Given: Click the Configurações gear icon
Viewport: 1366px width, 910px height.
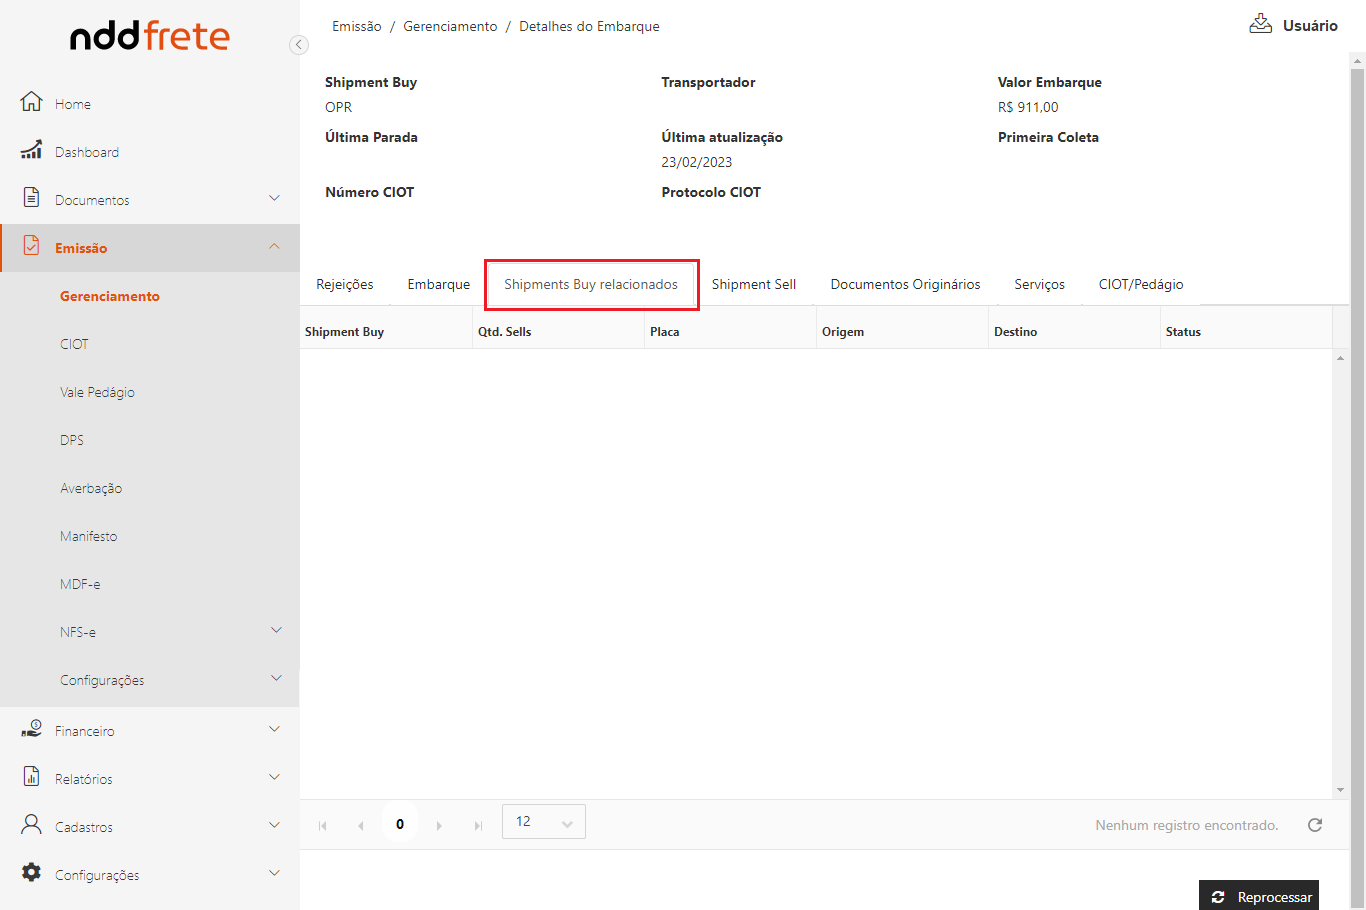Looking at the screenshot, I should [x=32, y=873].
